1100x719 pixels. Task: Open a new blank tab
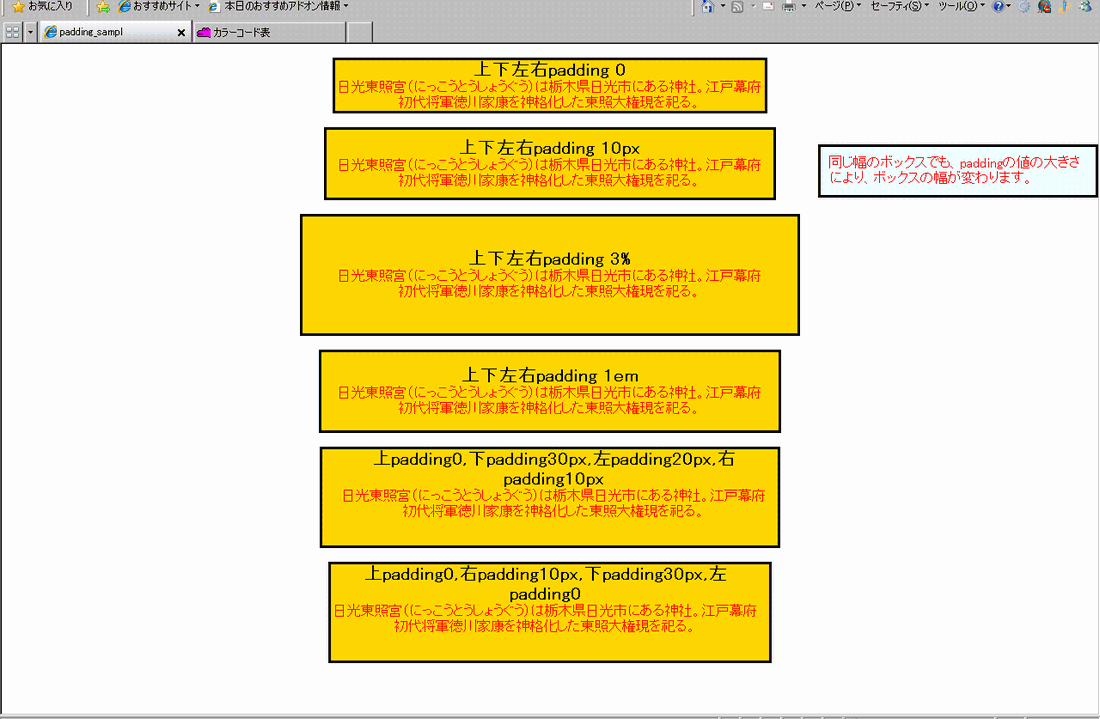tap(360, 32)
